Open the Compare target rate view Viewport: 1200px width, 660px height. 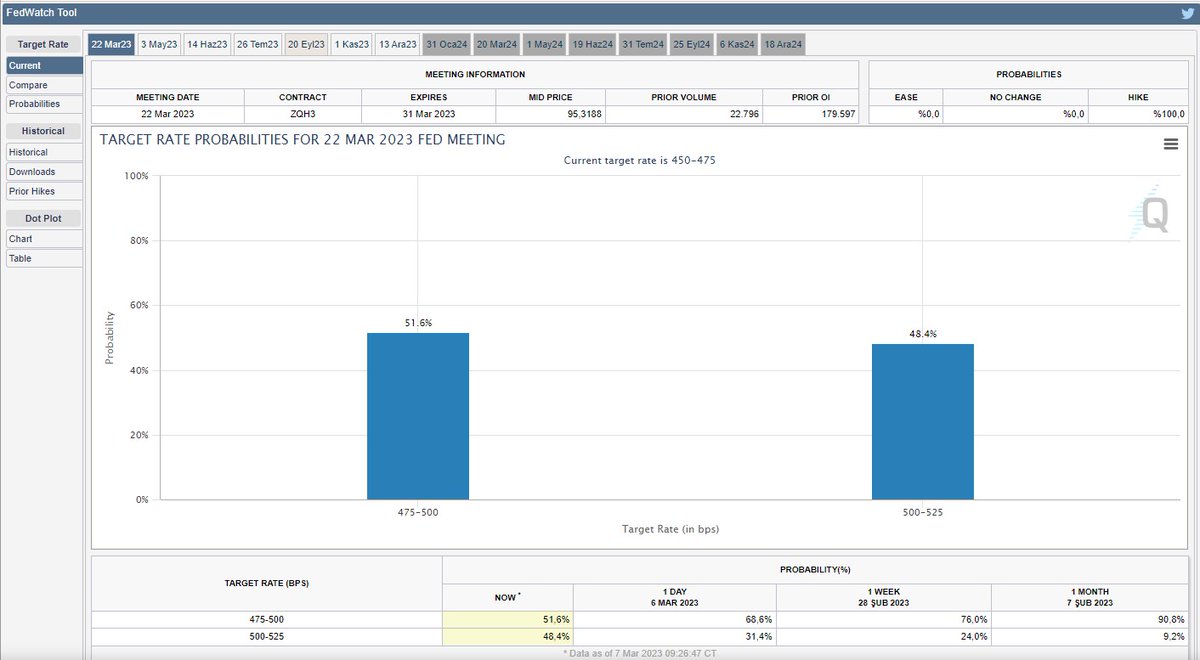tap(44, 85)
